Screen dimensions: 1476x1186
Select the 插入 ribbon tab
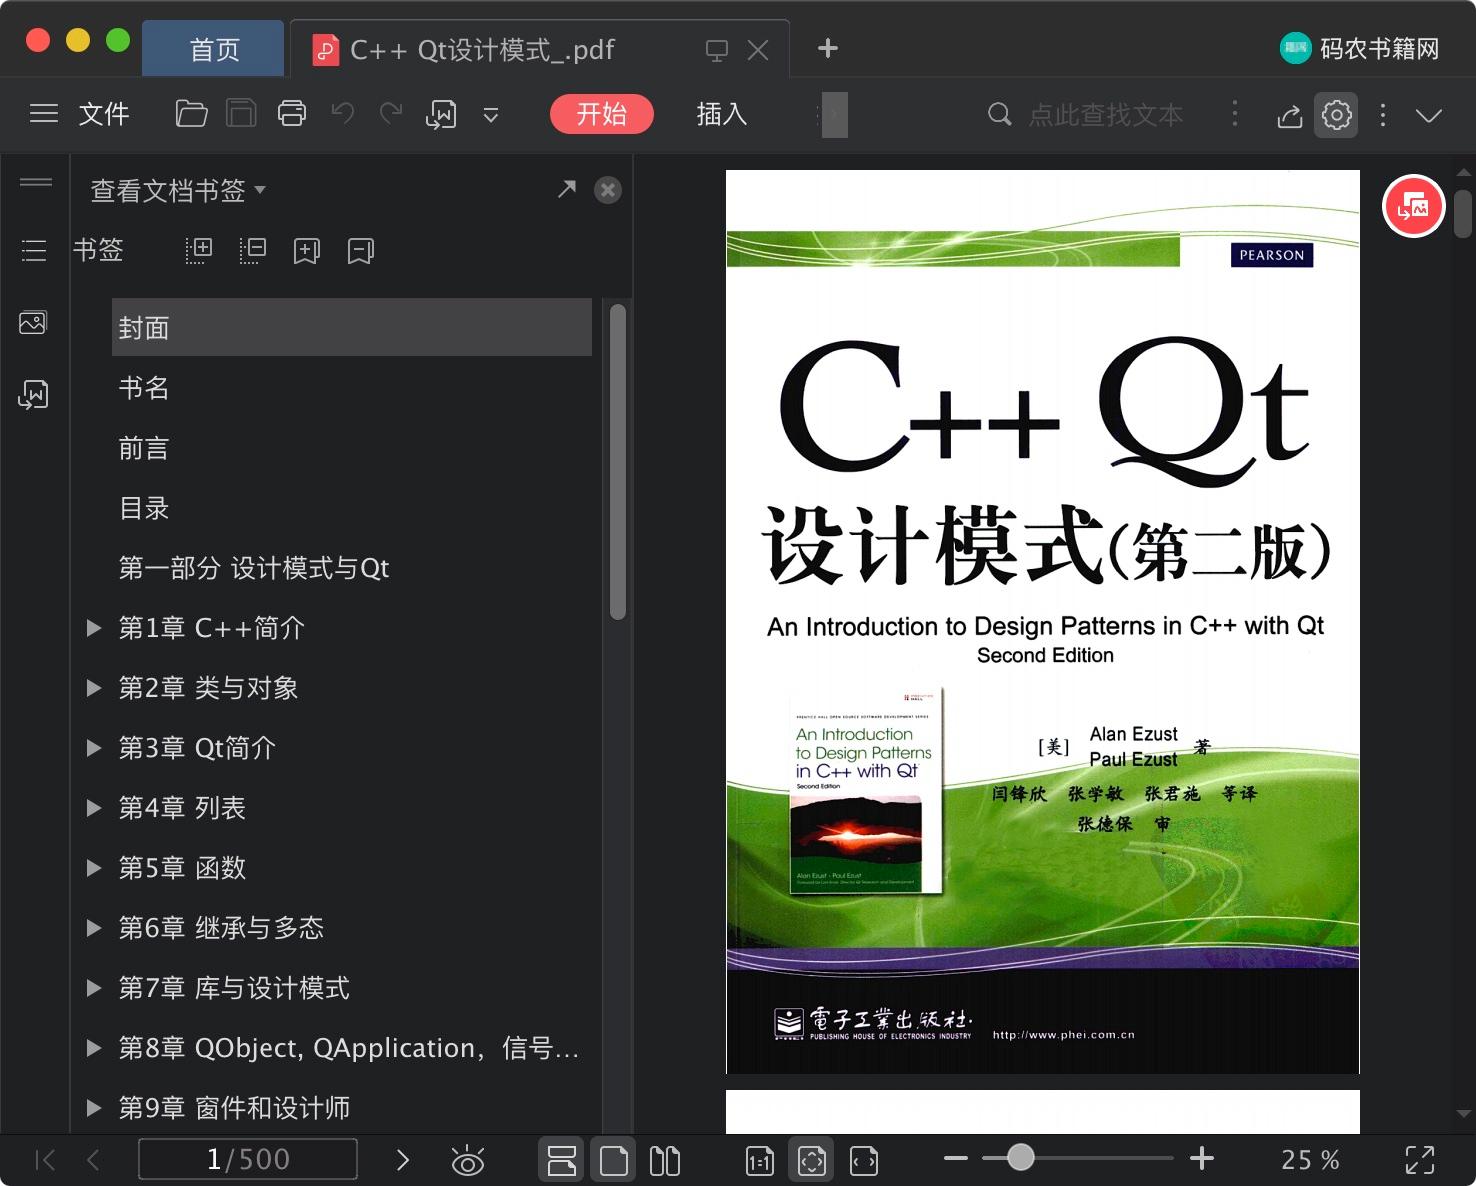coord(722,114)
